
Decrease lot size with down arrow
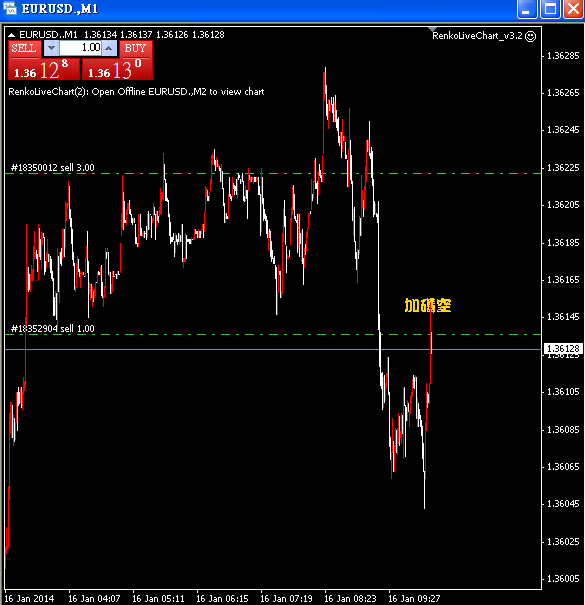pyautogui.click(x=51, y=48)
